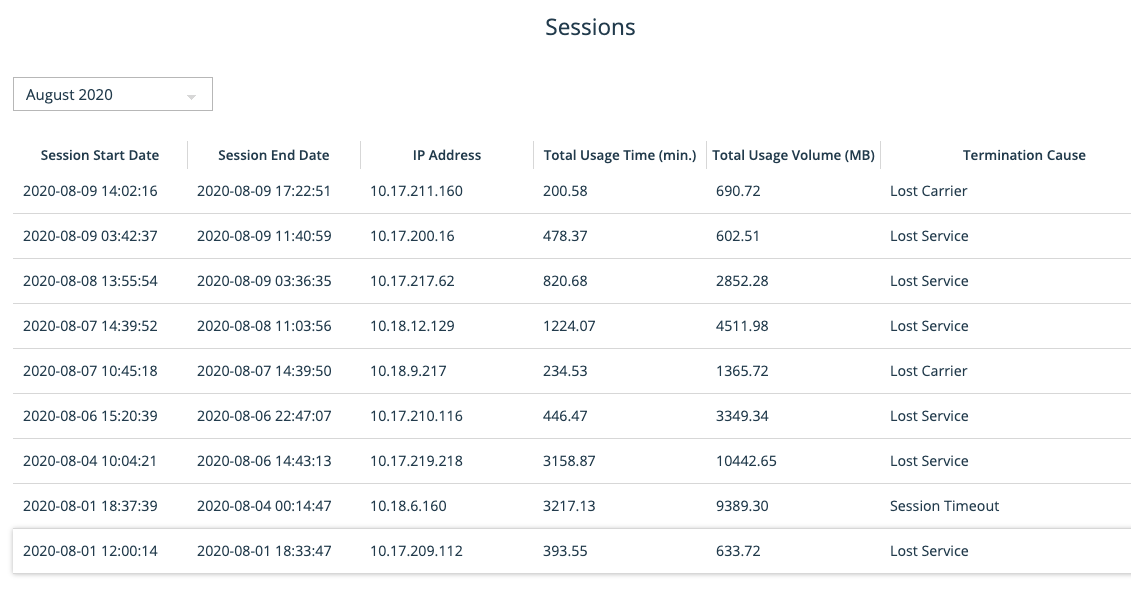Click end date 2020-08-07 14:39:50
This screenshot has width=1131, height=603.
coord(264,371)
